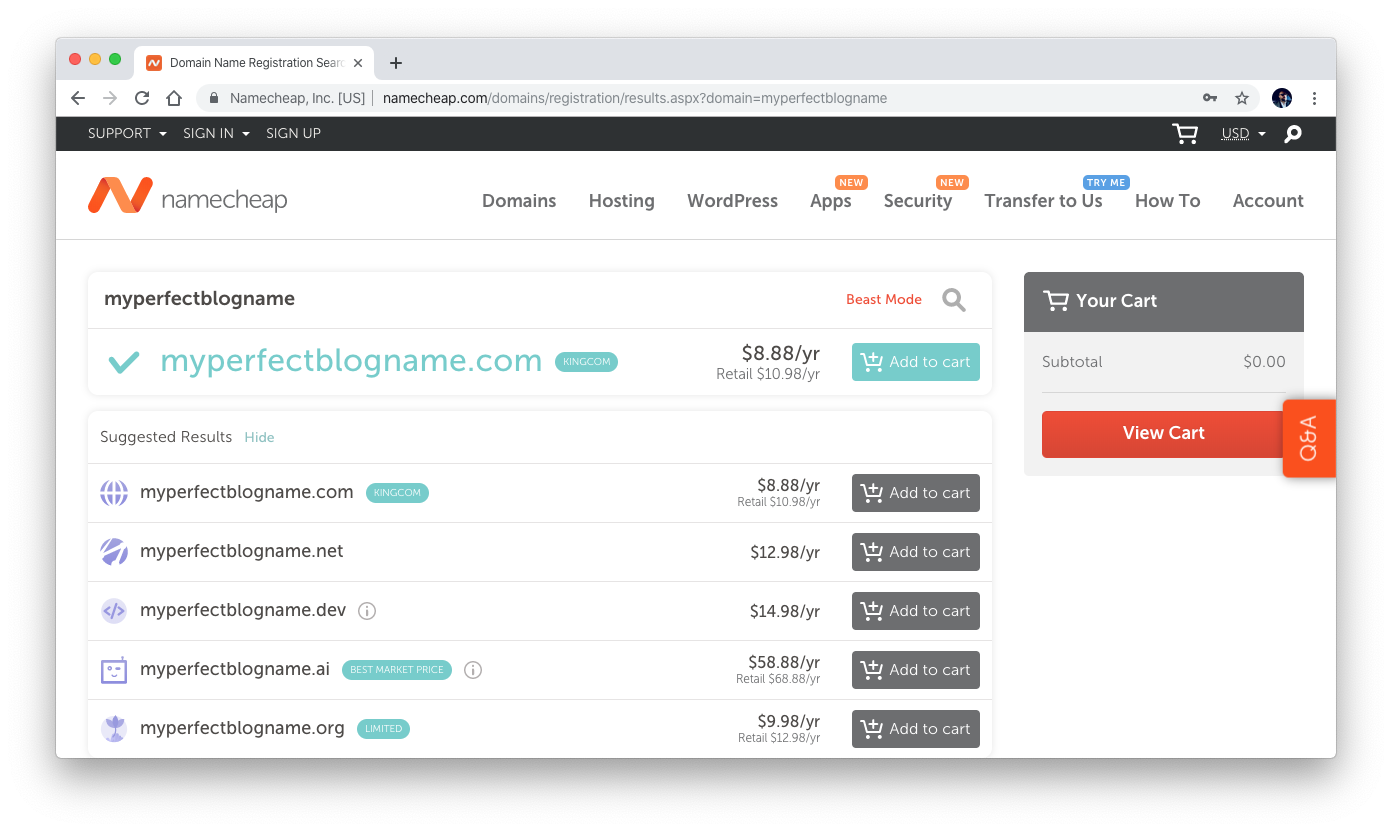Screen dimensions: 1392x832
Task: Expand the SIGN IN dropdown
Action: (216, 134)
